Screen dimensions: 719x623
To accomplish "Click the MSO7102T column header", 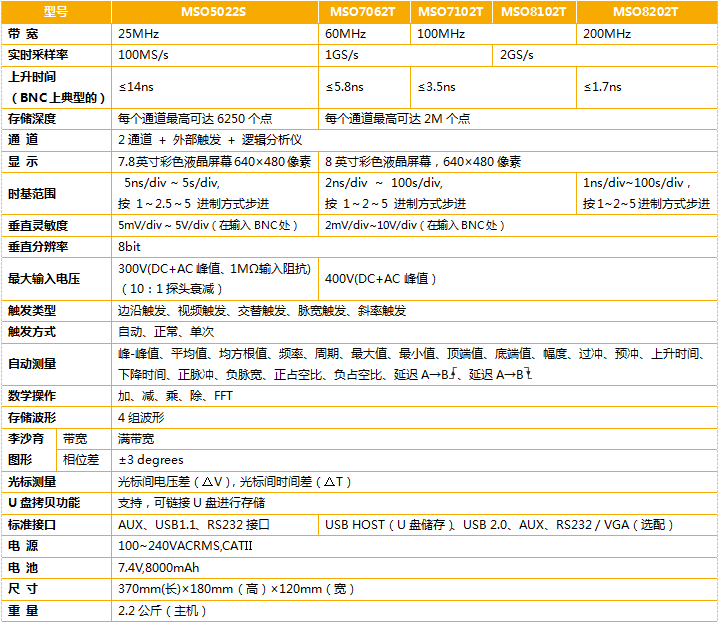I will click(x=450, y=11).
